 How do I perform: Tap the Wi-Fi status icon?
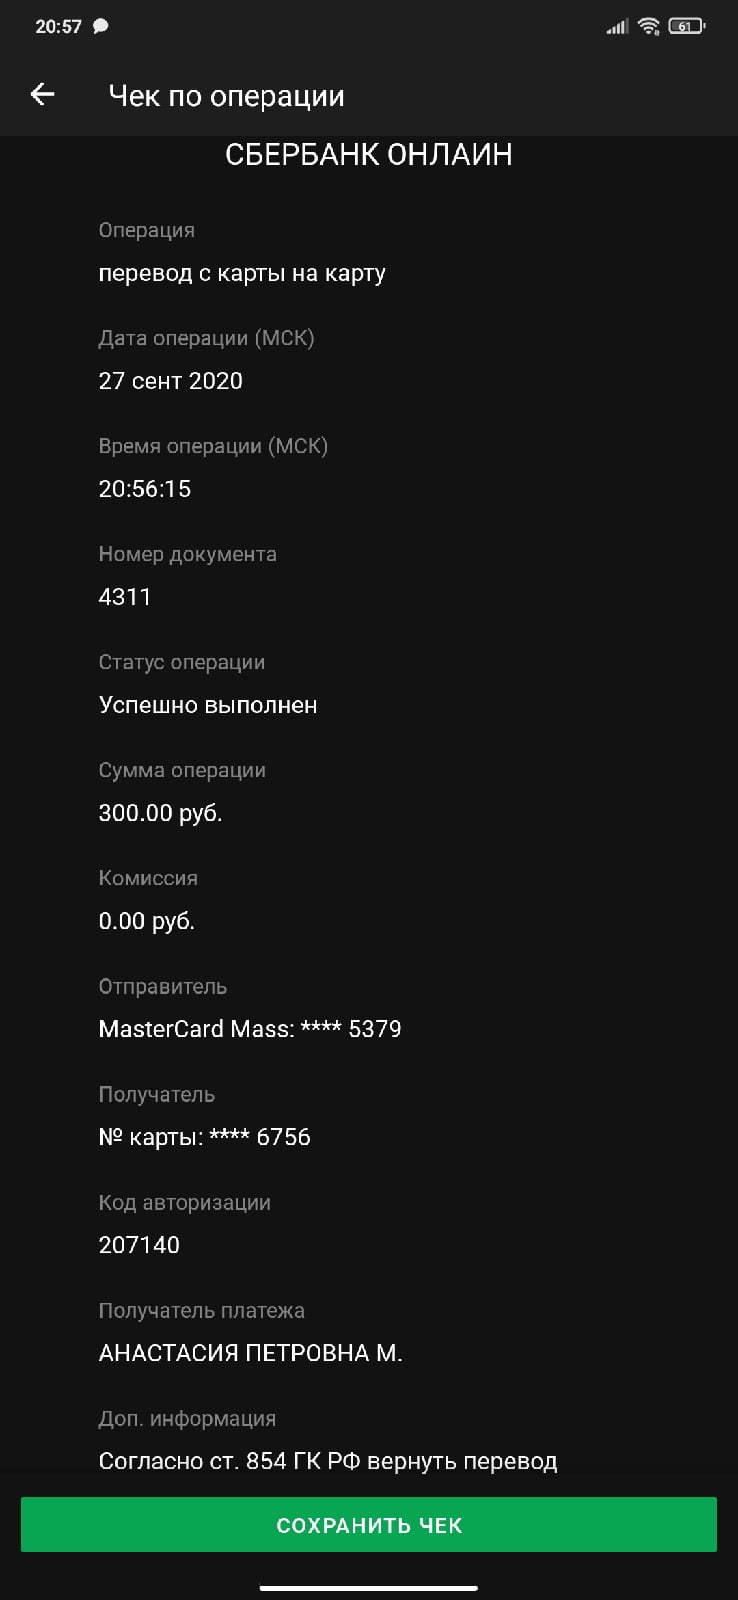pos(649,27)
